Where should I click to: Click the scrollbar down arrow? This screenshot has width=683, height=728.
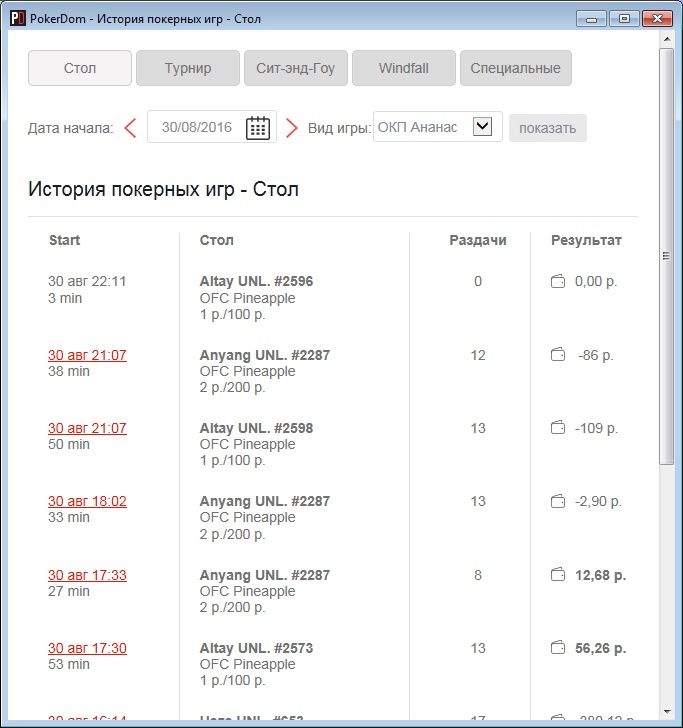pos(667,712)
